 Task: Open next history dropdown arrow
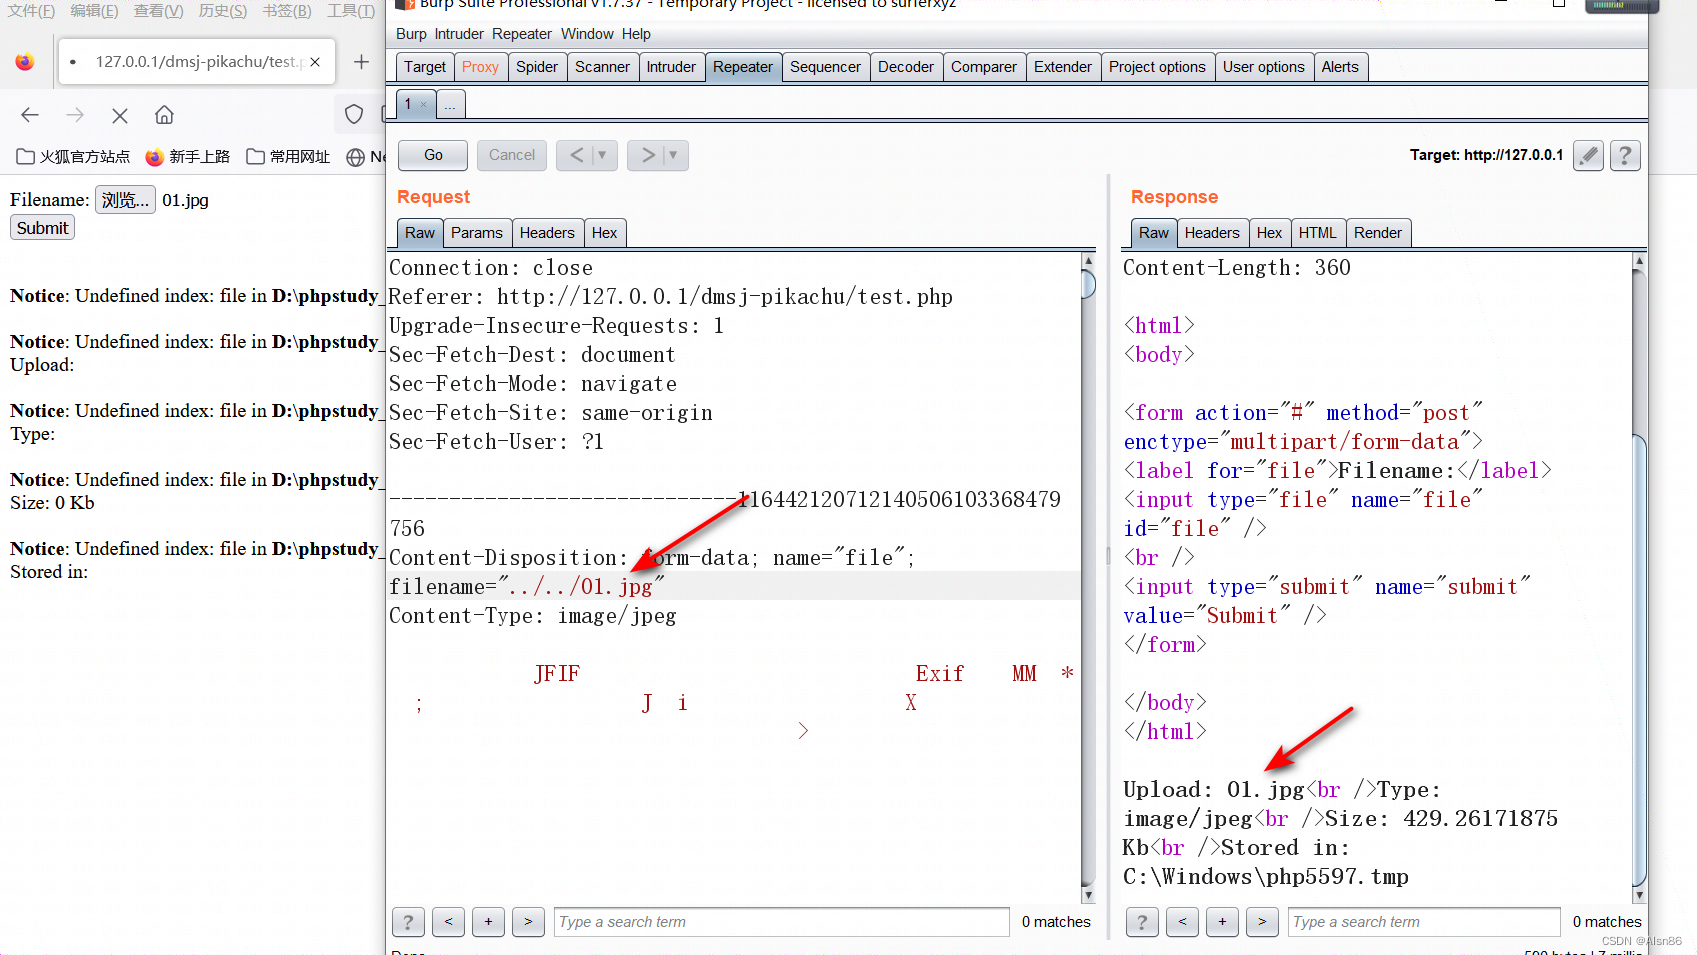674,155
